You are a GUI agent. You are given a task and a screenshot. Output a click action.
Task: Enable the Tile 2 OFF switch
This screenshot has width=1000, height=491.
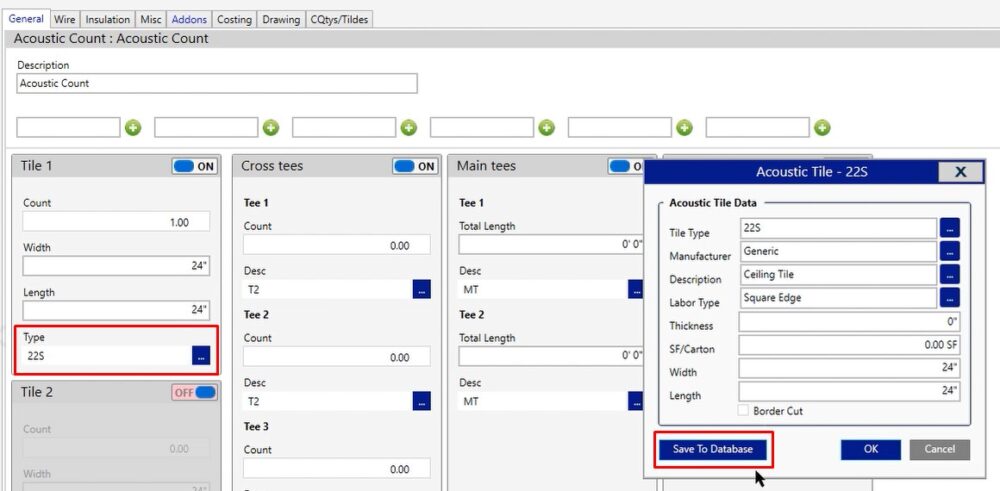coord(195,393)
